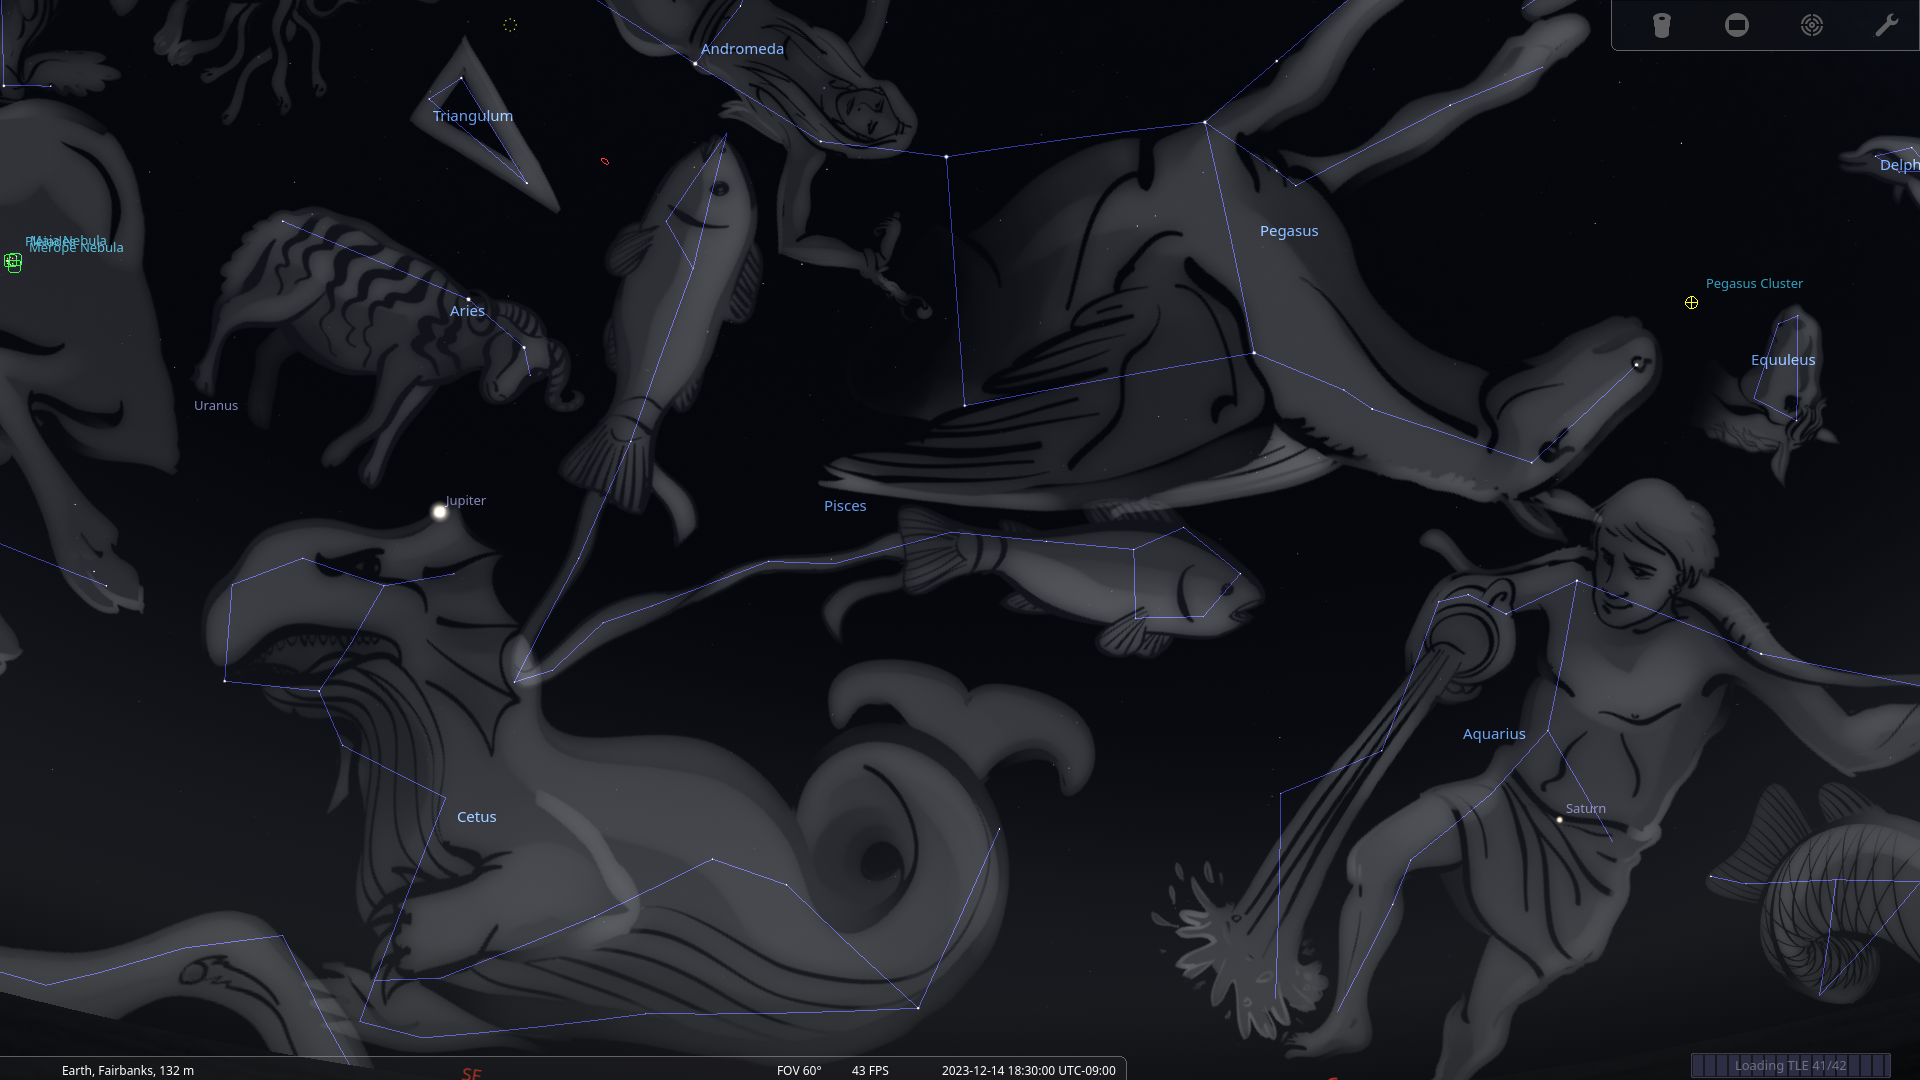Viewport: 1920px width, 1080px height.
Task: Open Oculars configuration wrench icon
Action: pos(1886,25)
